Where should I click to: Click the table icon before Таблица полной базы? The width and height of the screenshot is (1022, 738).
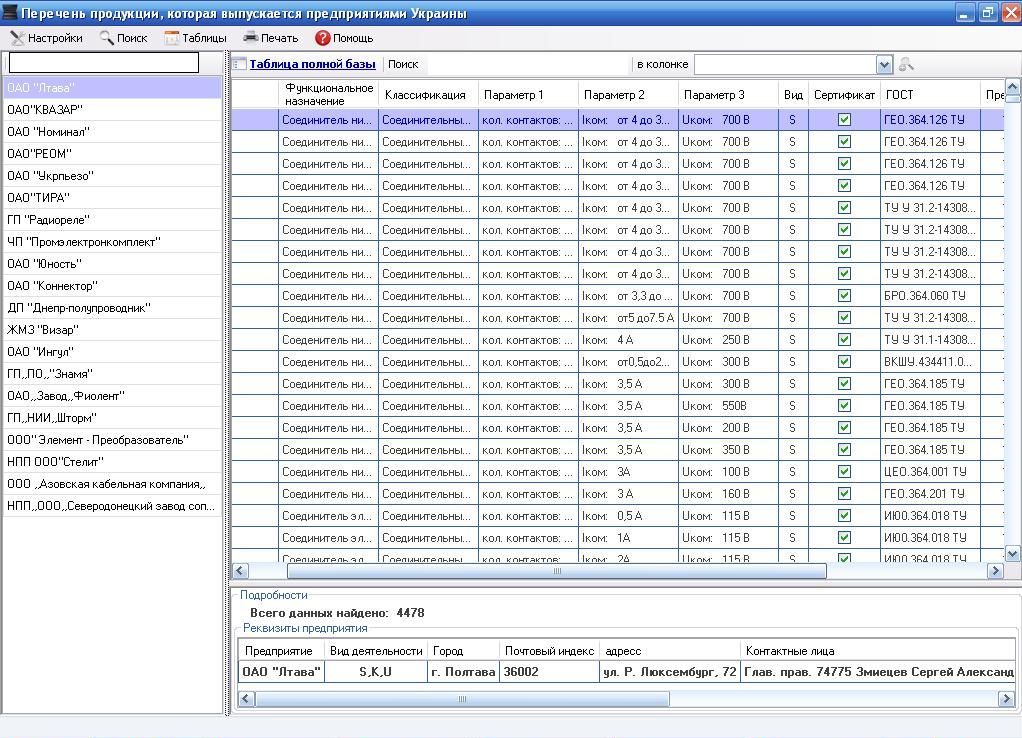240,64
